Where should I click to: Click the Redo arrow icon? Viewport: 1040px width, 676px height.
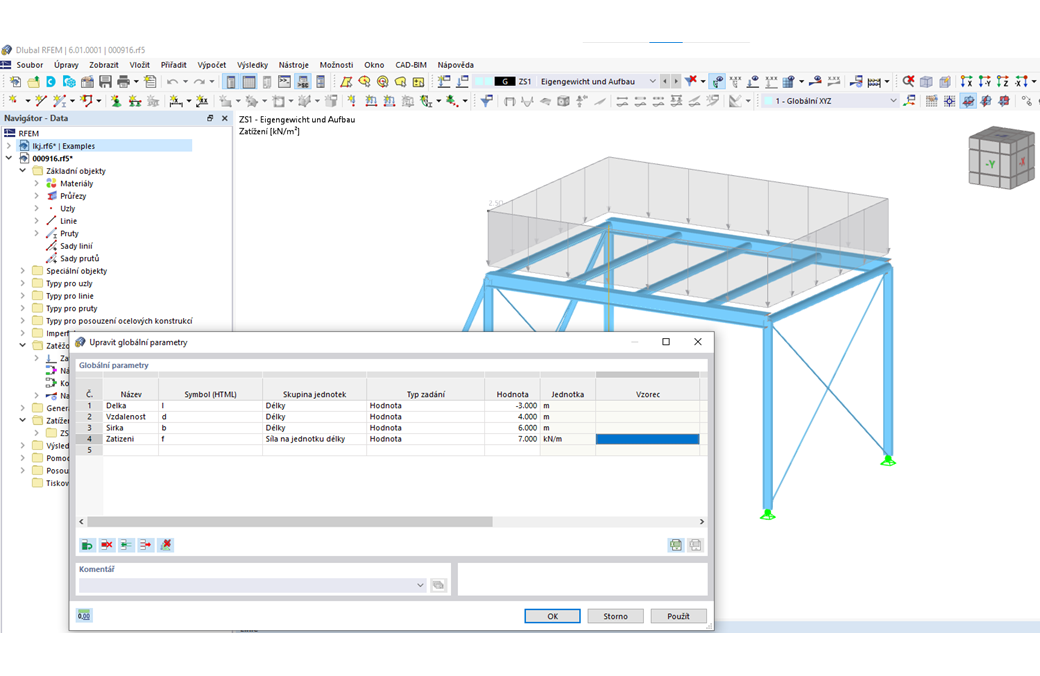(x=200, y=82)
